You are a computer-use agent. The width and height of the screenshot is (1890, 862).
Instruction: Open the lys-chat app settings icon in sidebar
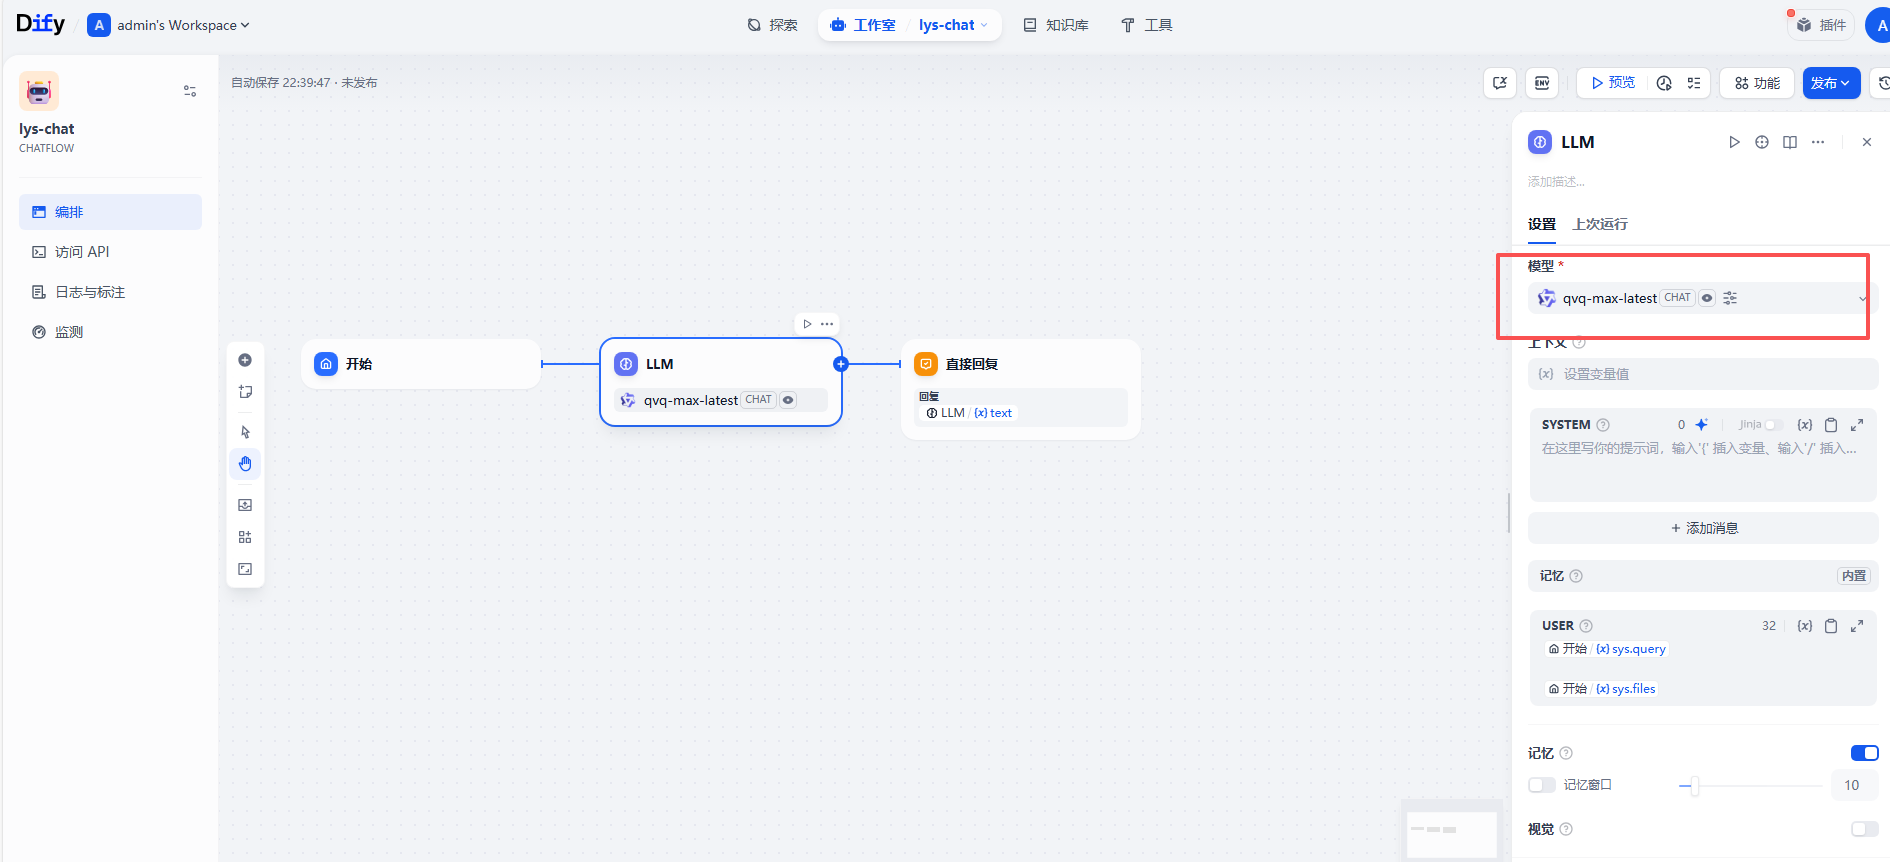190,91
